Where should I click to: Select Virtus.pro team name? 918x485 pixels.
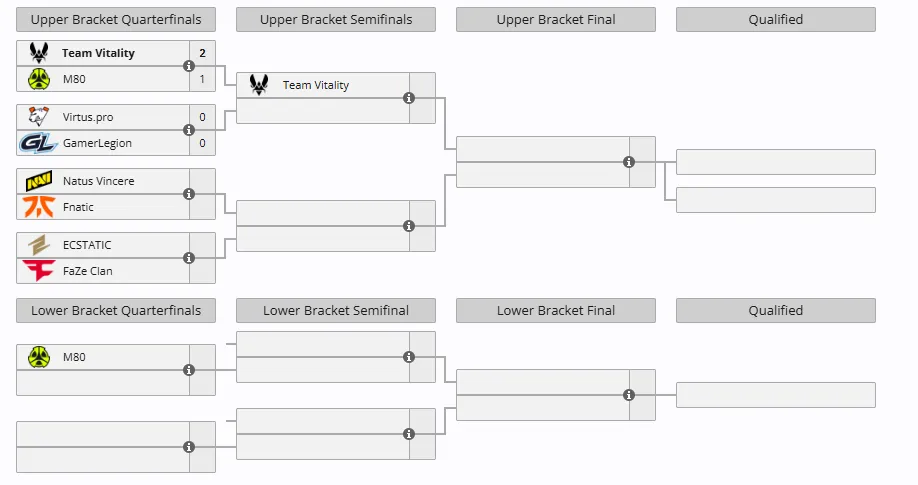[88, 117]
